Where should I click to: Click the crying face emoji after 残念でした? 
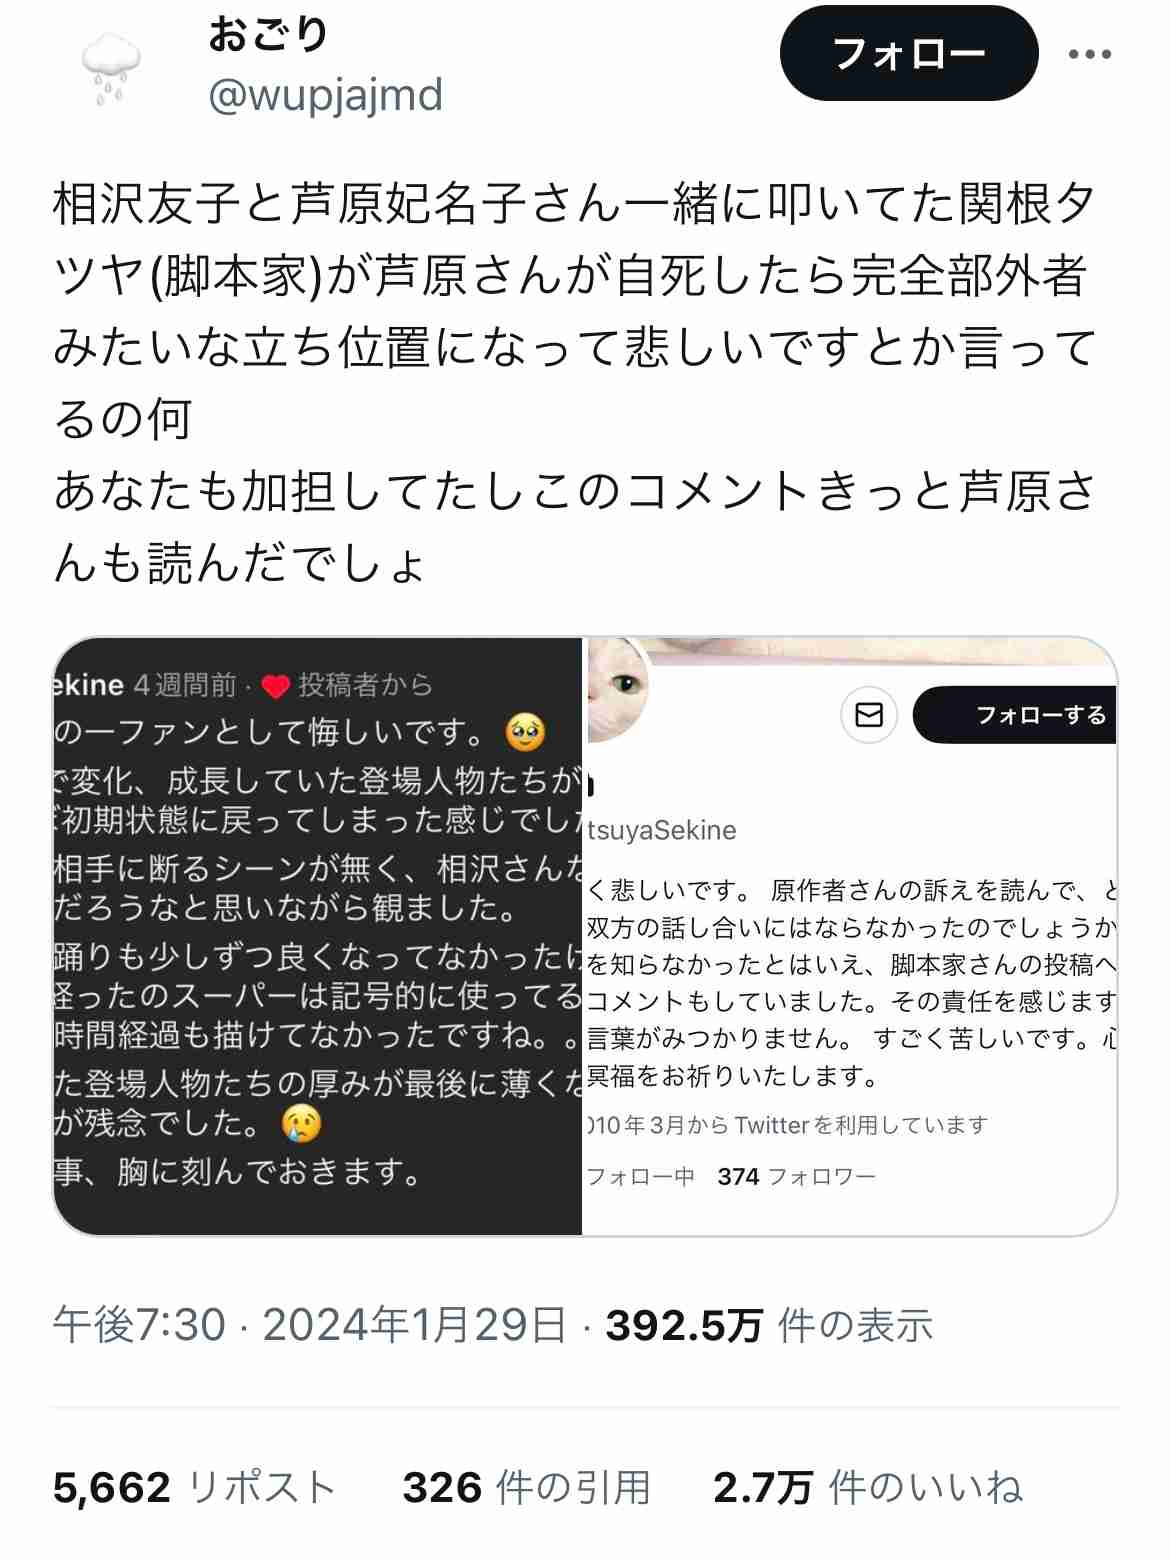301,1124
